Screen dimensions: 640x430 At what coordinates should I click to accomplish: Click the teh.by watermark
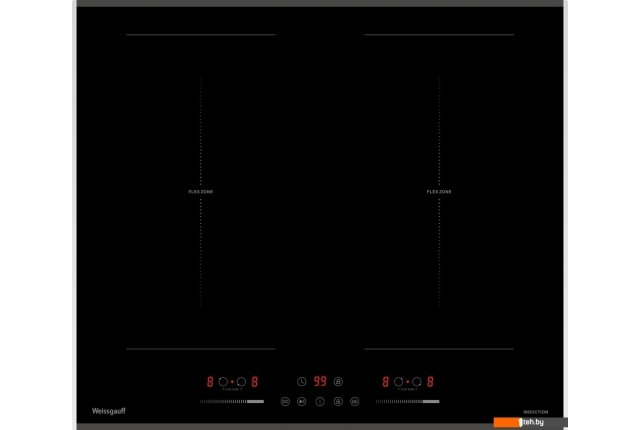pos(540,423)
